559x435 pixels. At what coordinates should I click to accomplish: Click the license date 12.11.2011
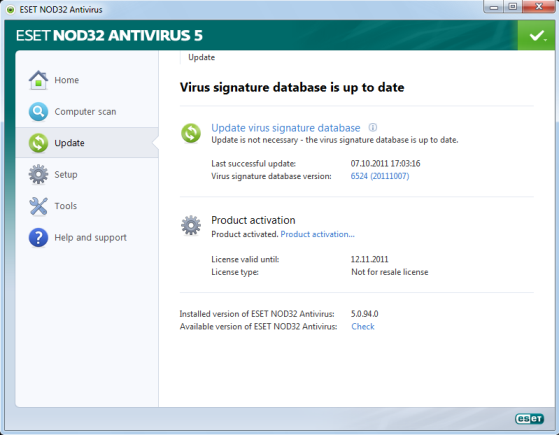[369, 259]
